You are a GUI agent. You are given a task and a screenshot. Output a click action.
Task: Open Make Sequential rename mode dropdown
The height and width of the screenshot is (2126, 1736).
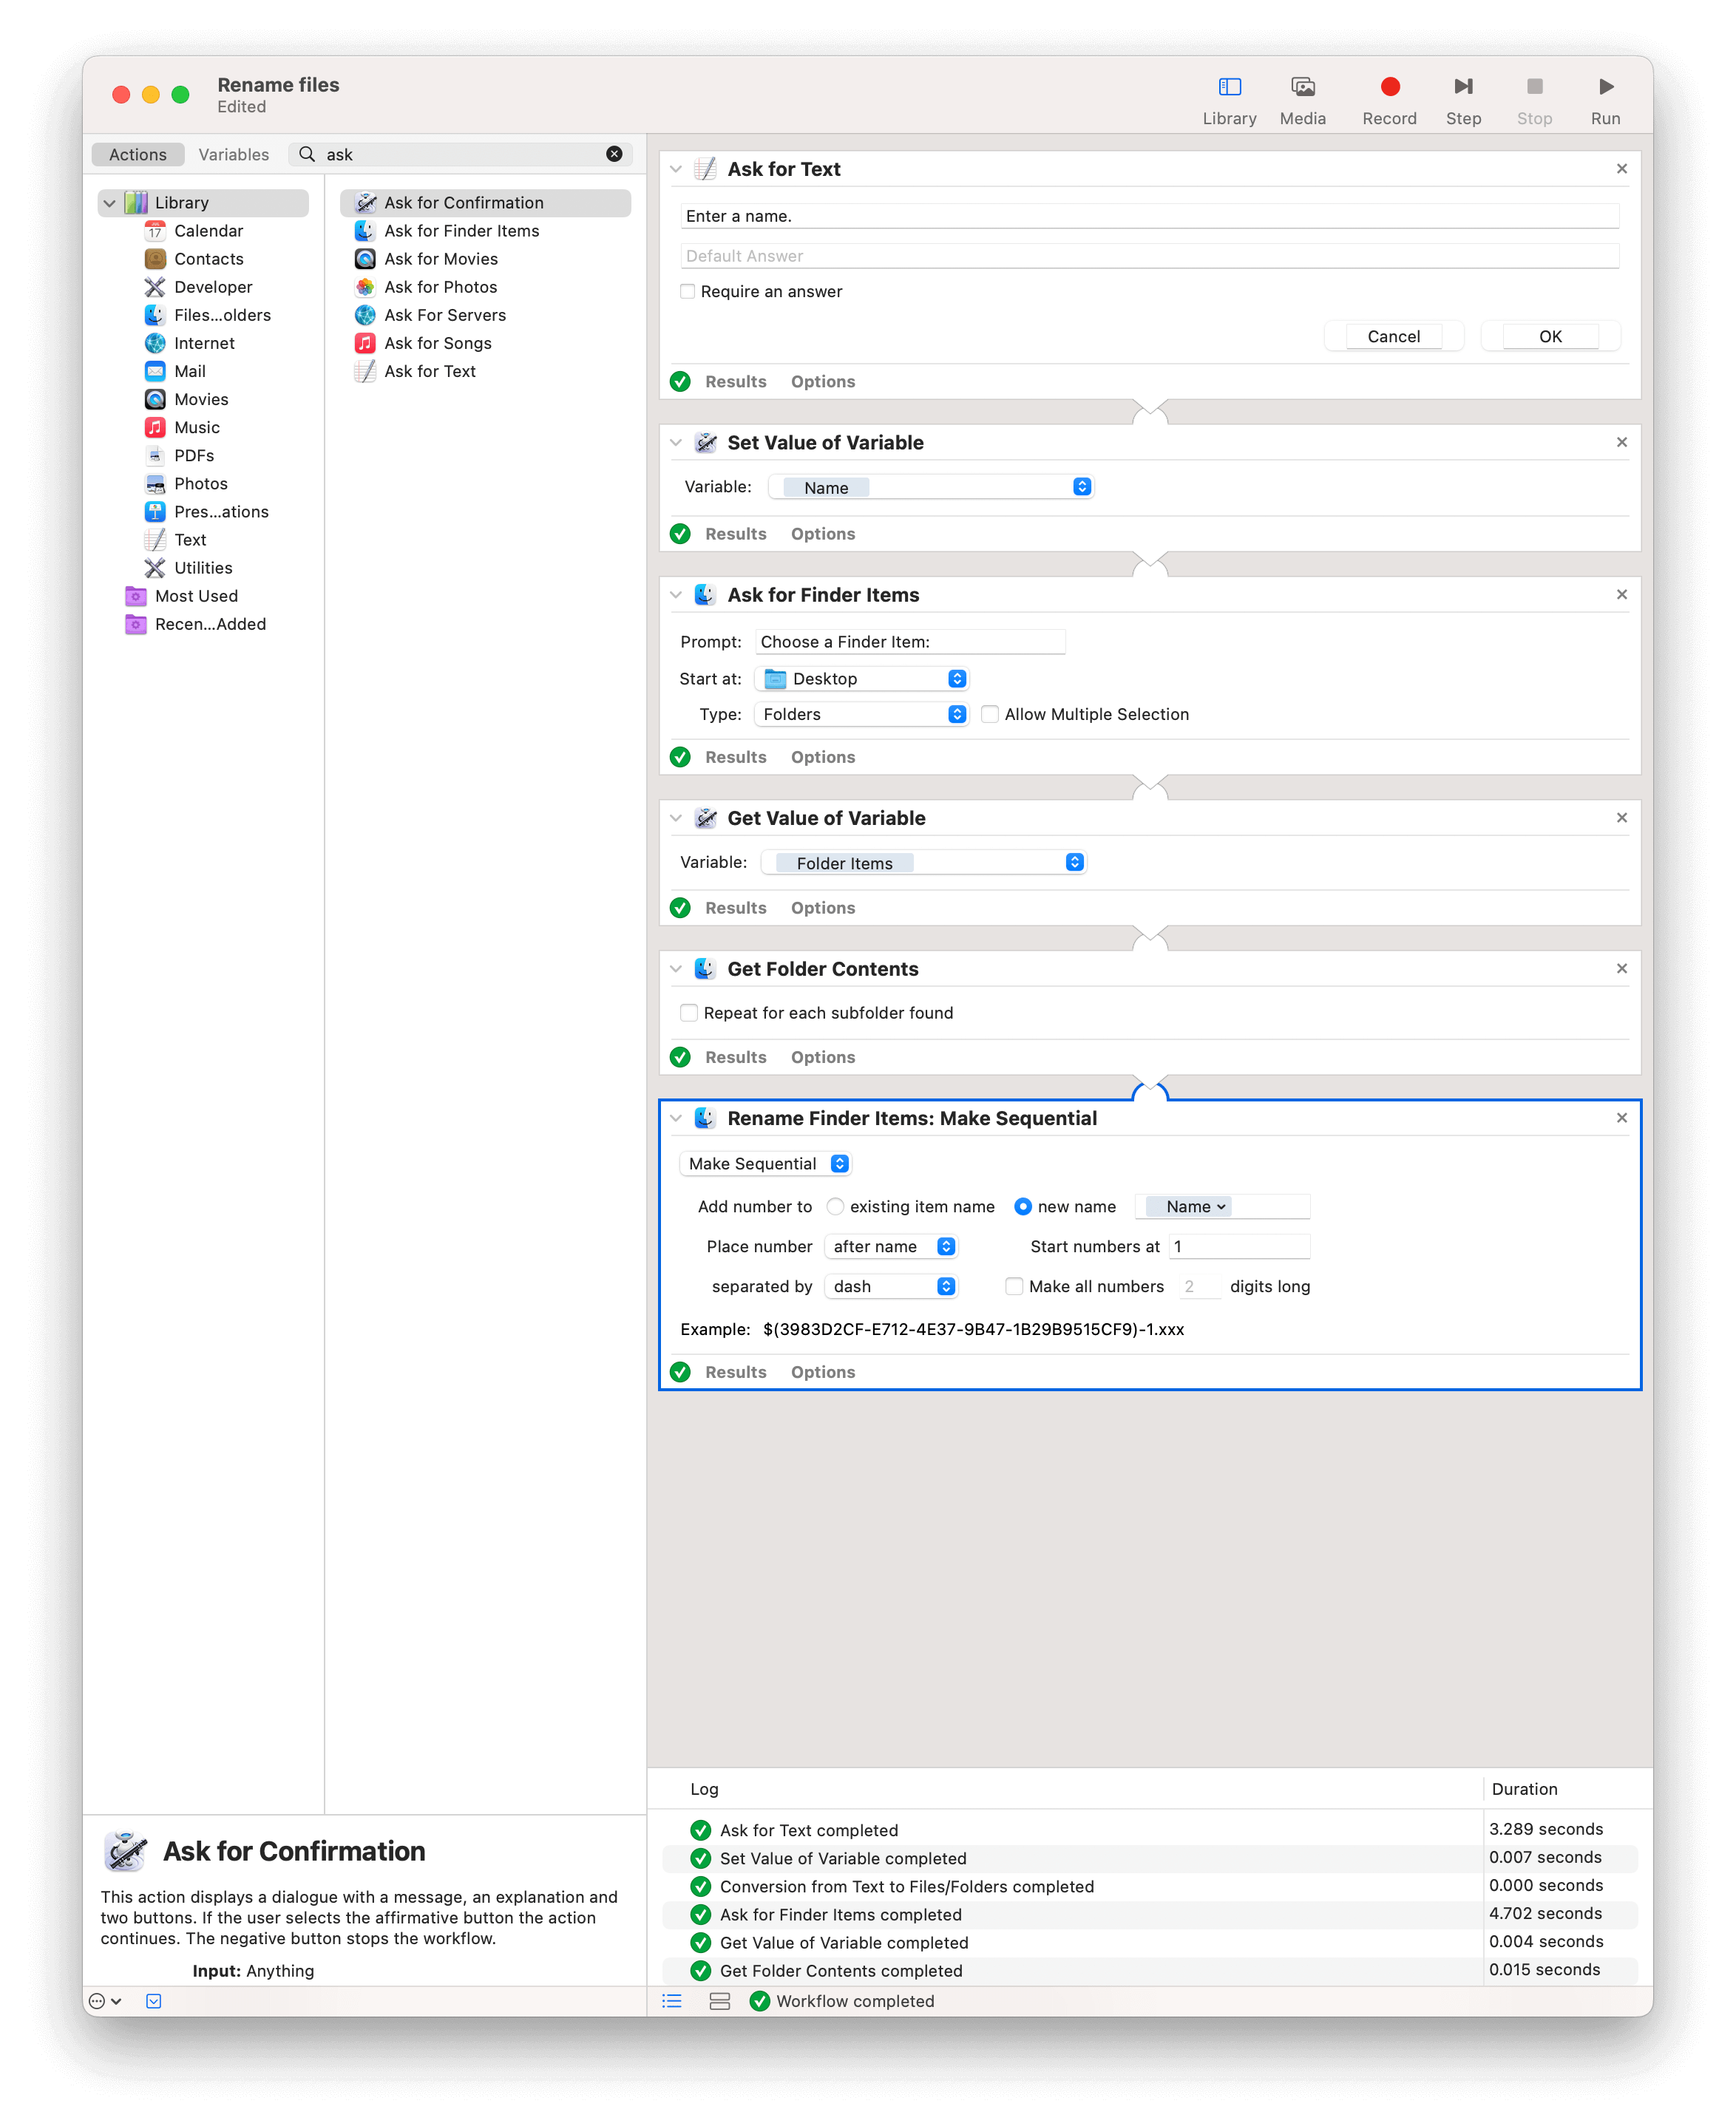click(765, 1163)
